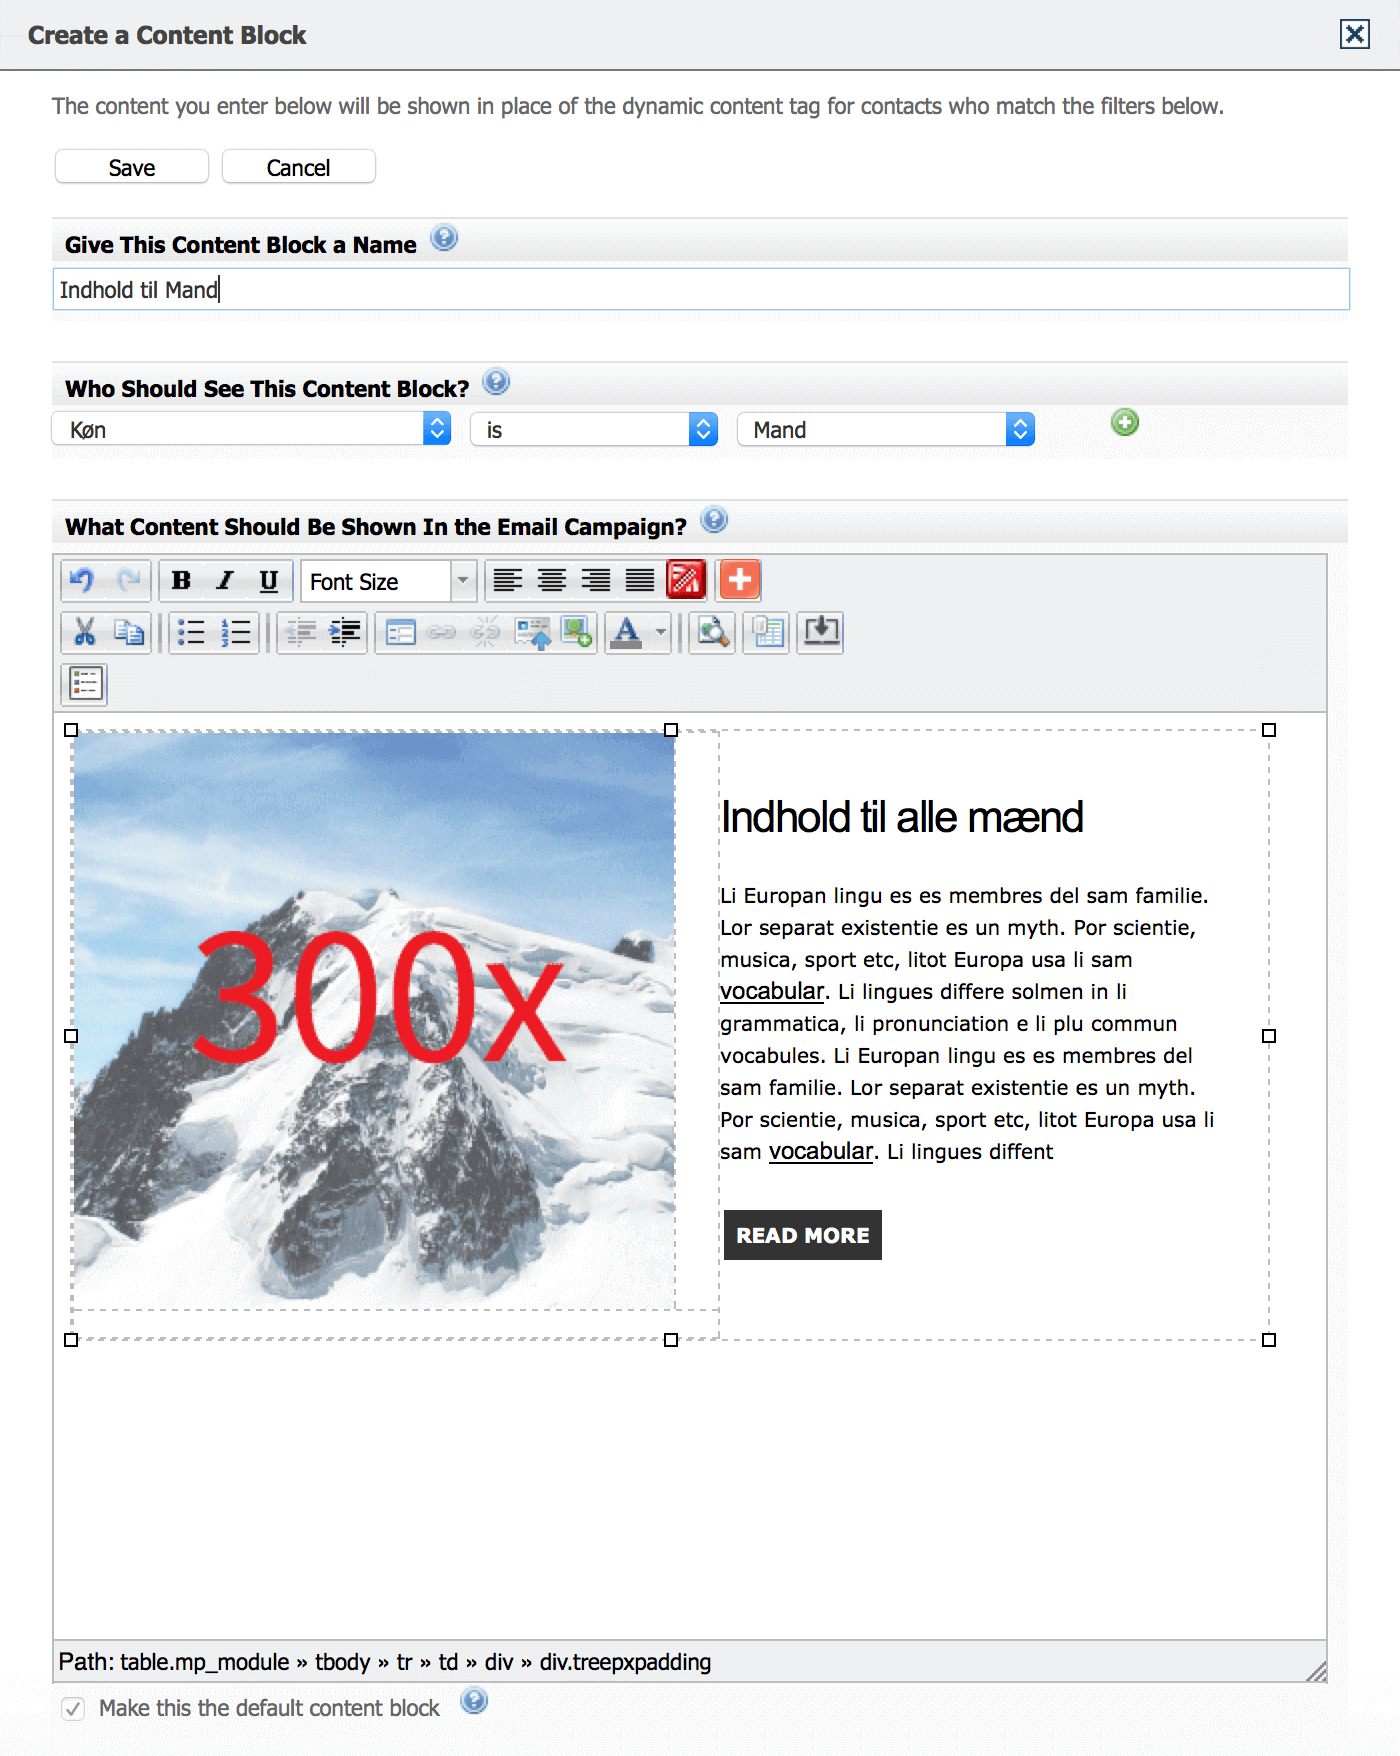The height and width of the screenshot is (1756, 1400).
Task: Undo the last edit
Action: pyautogui.click(x=83, y=580)
